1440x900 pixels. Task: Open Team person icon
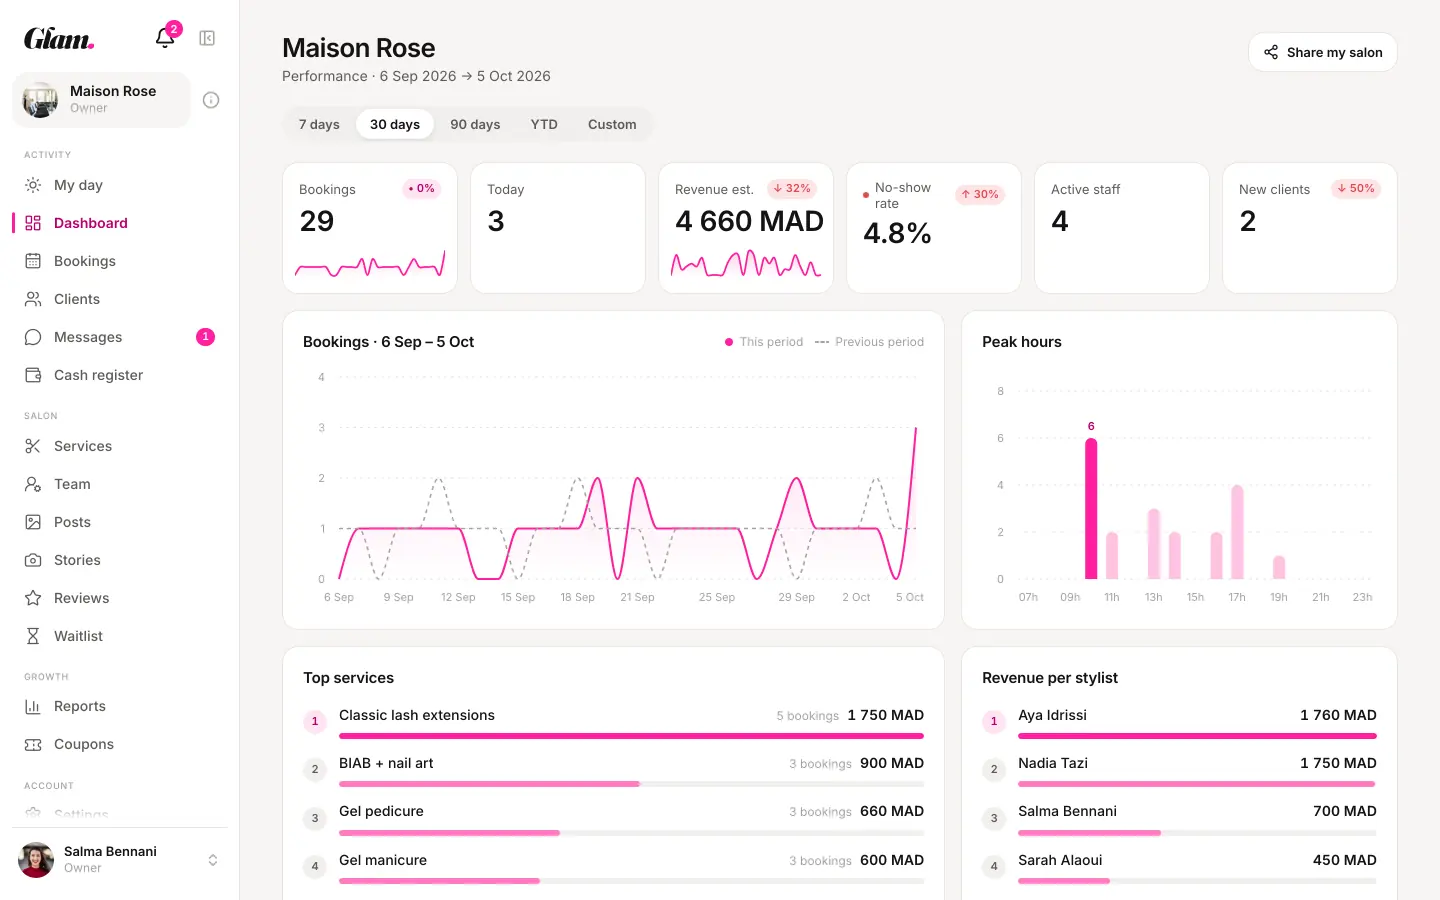click(33, 484)
